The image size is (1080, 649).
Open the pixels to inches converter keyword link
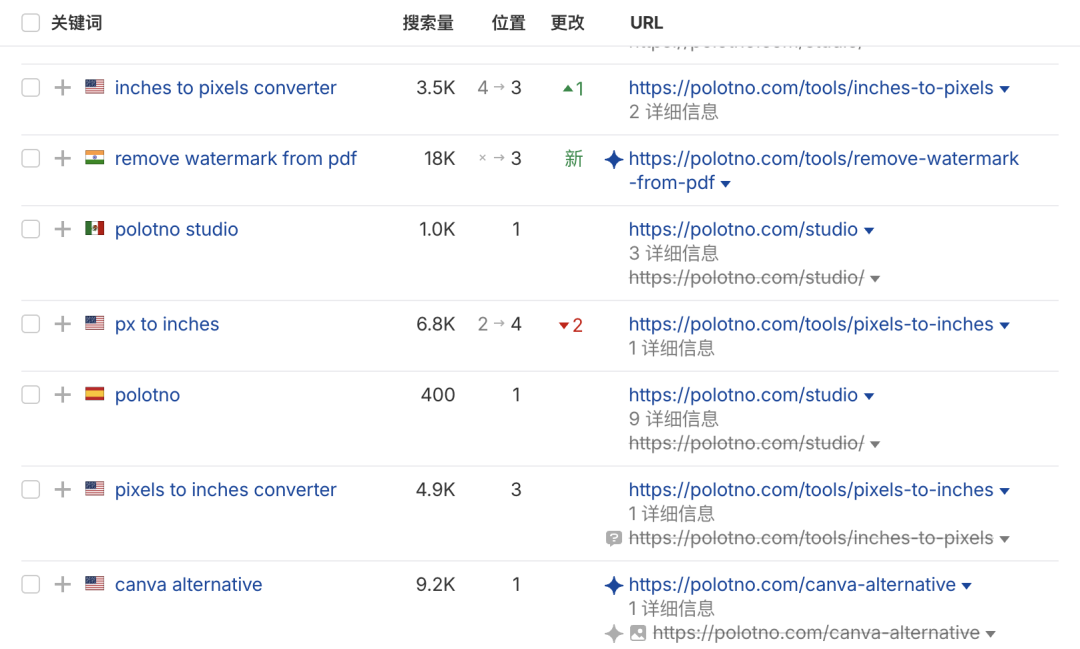click(x=225, y=489)
